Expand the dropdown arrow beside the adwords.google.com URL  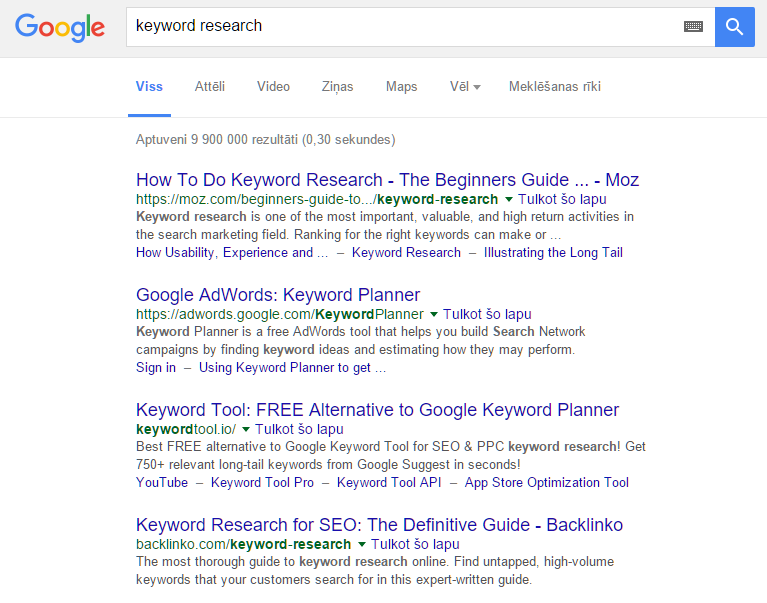point(434,314)
